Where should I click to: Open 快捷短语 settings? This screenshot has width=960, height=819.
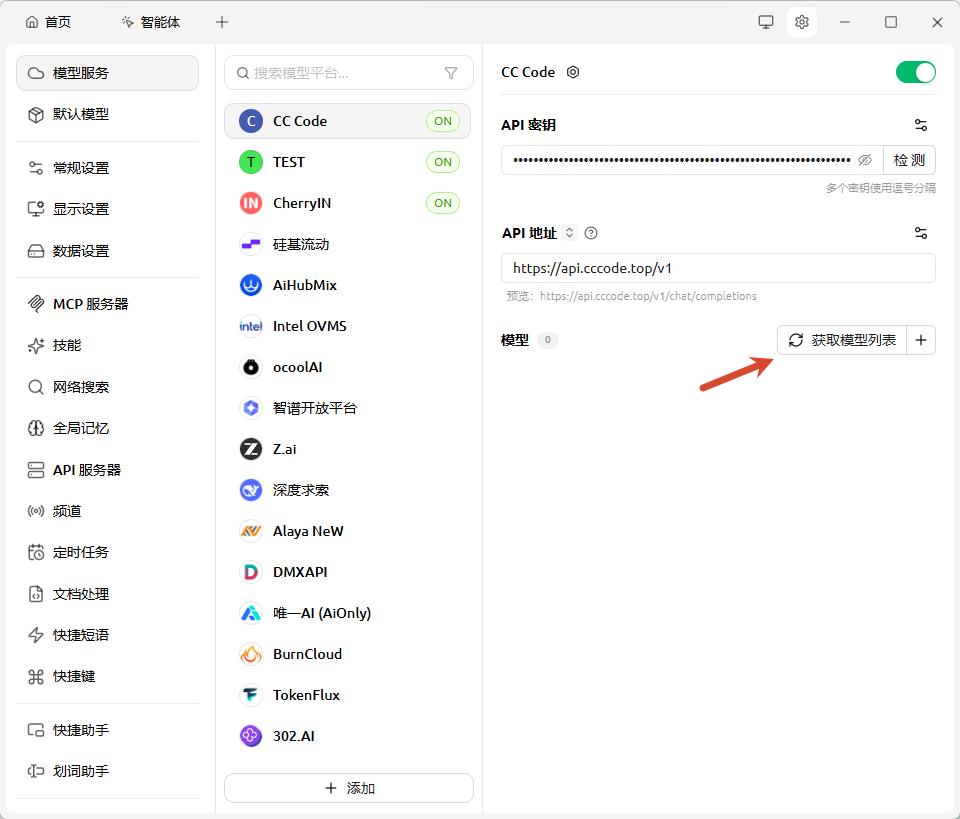[x=107, y=635]
